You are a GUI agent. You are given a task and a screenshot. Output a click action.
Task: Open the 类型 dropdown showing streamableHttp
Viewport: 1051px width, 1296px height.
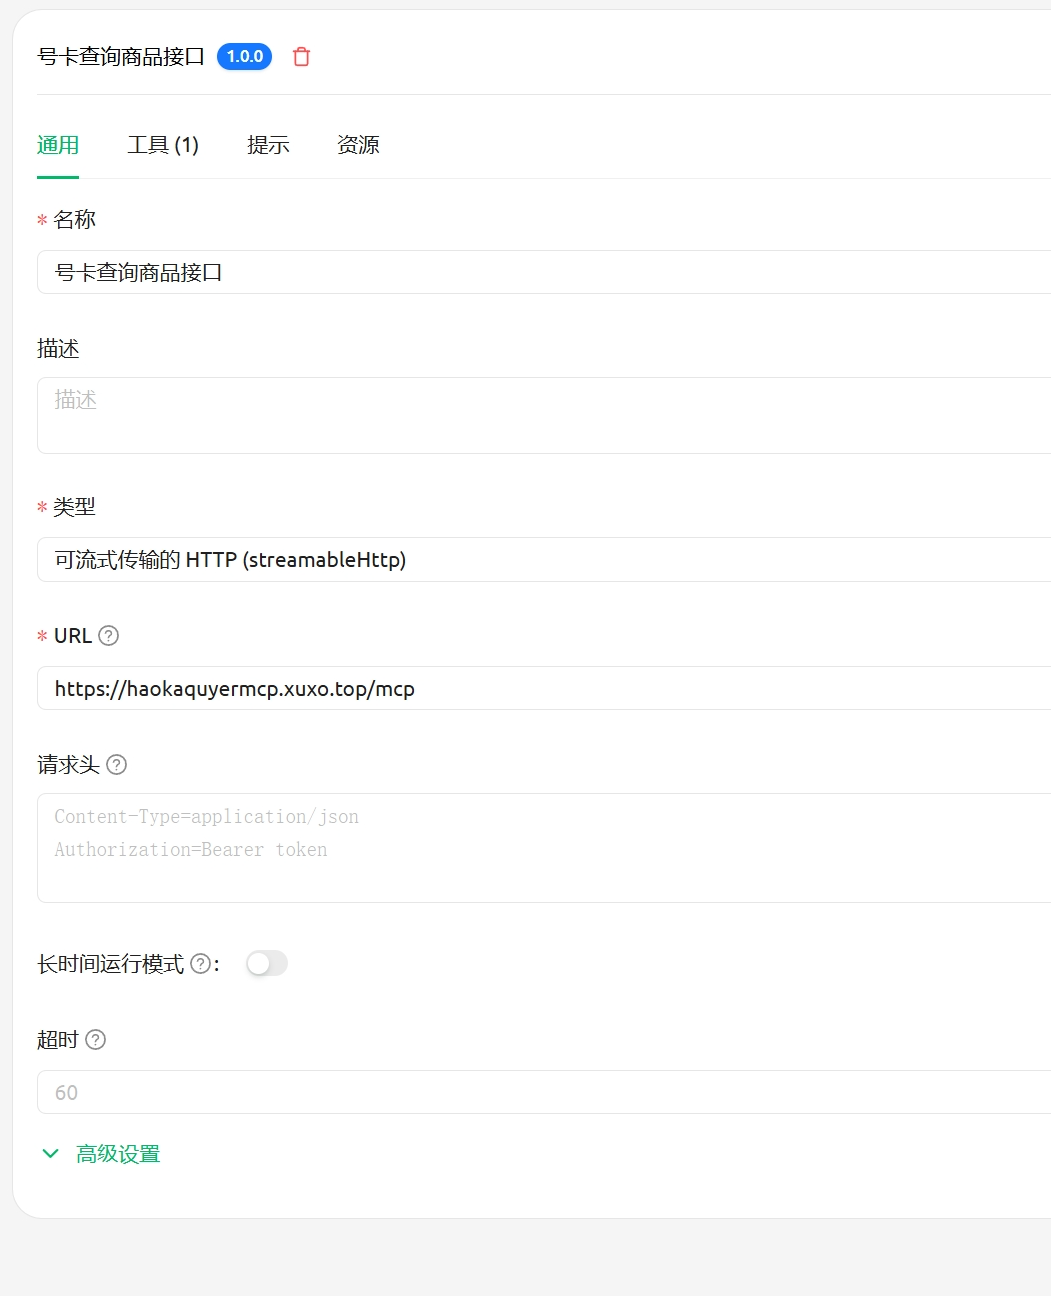540,560
